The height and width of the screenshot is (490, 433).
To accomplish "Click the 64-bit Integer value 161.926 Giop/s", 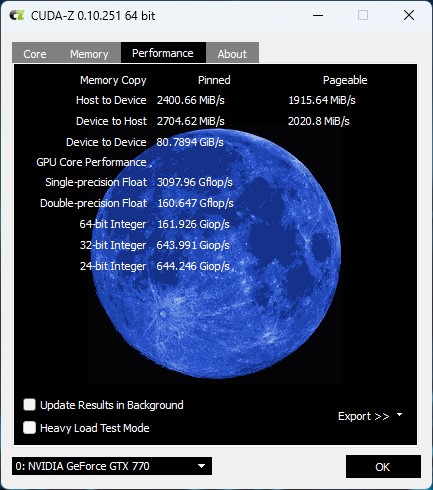I will click(193, 224).
